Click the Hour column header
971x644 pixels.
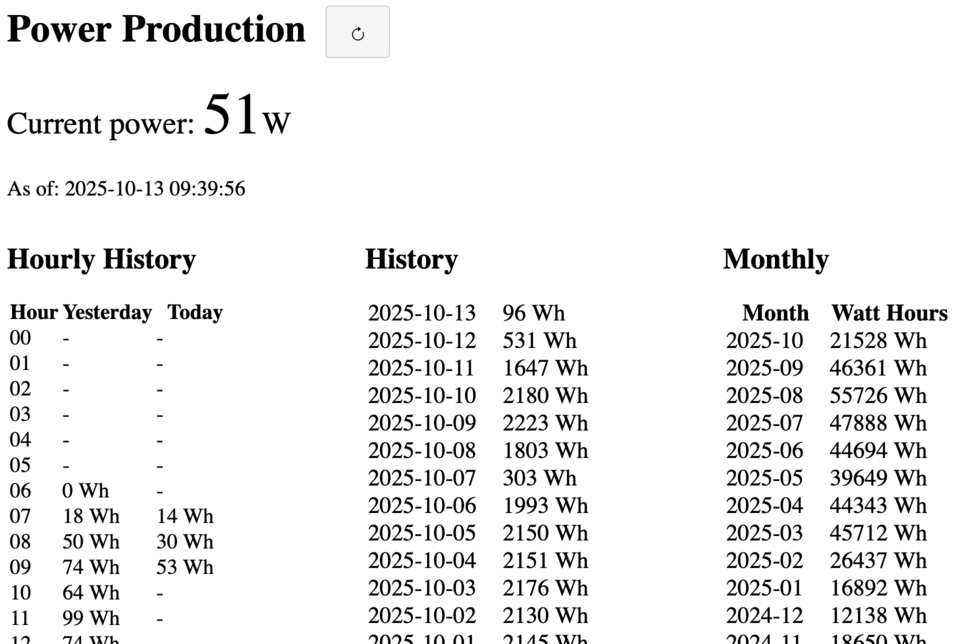pyautogui.click(x=30, y=312)
